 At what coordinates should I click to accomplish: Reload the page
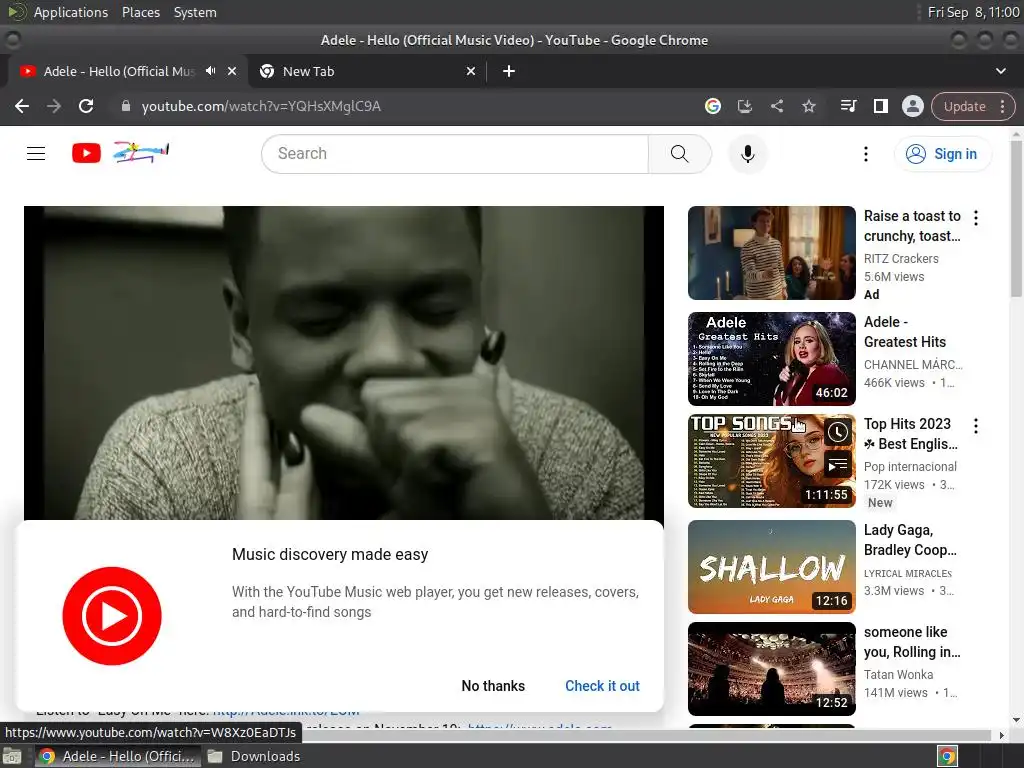pyautogui.click(x=86, y=106)
